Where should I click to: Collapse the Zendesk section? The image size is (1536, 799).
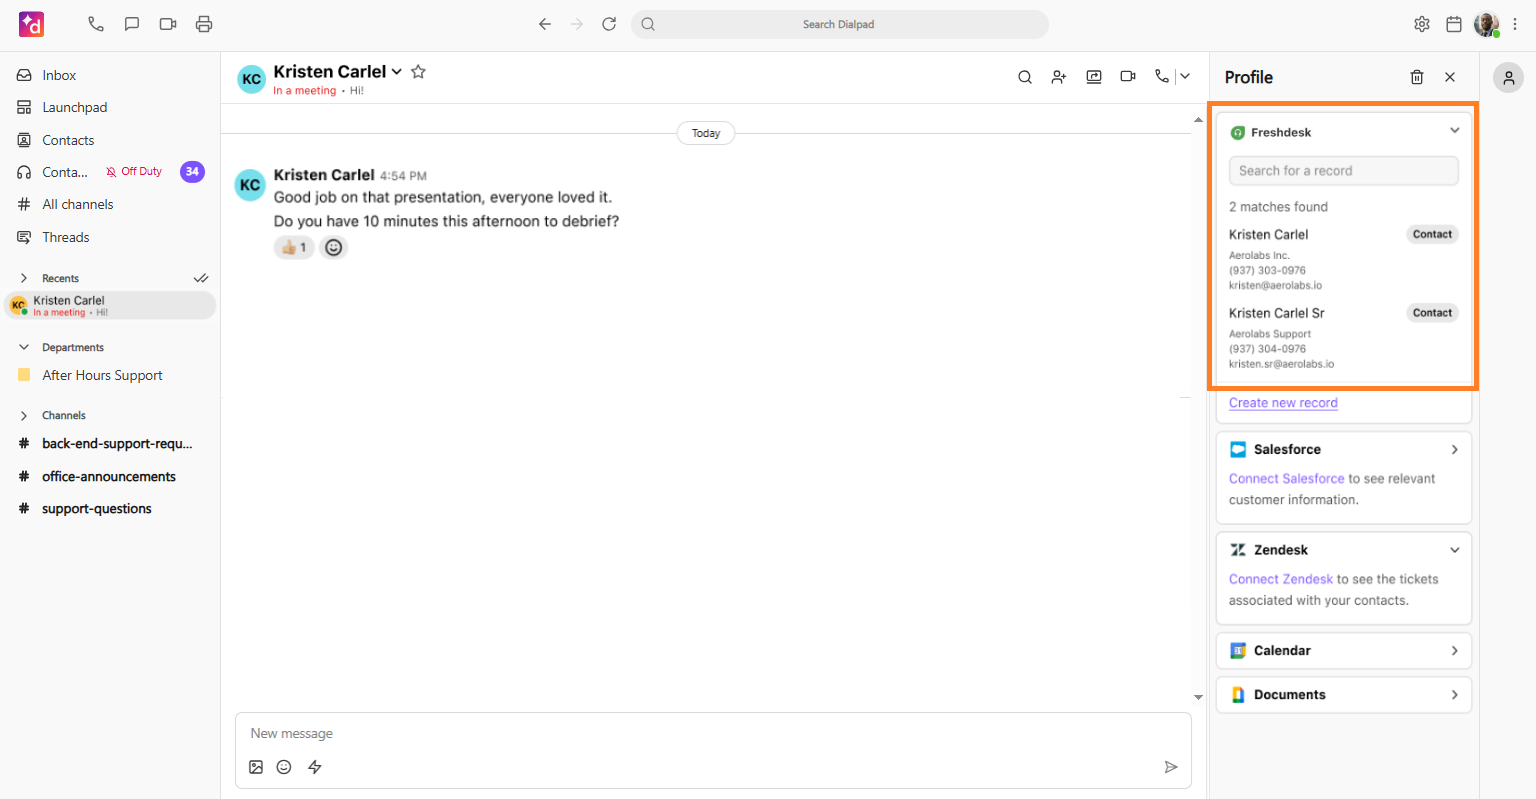(1455, 550)
